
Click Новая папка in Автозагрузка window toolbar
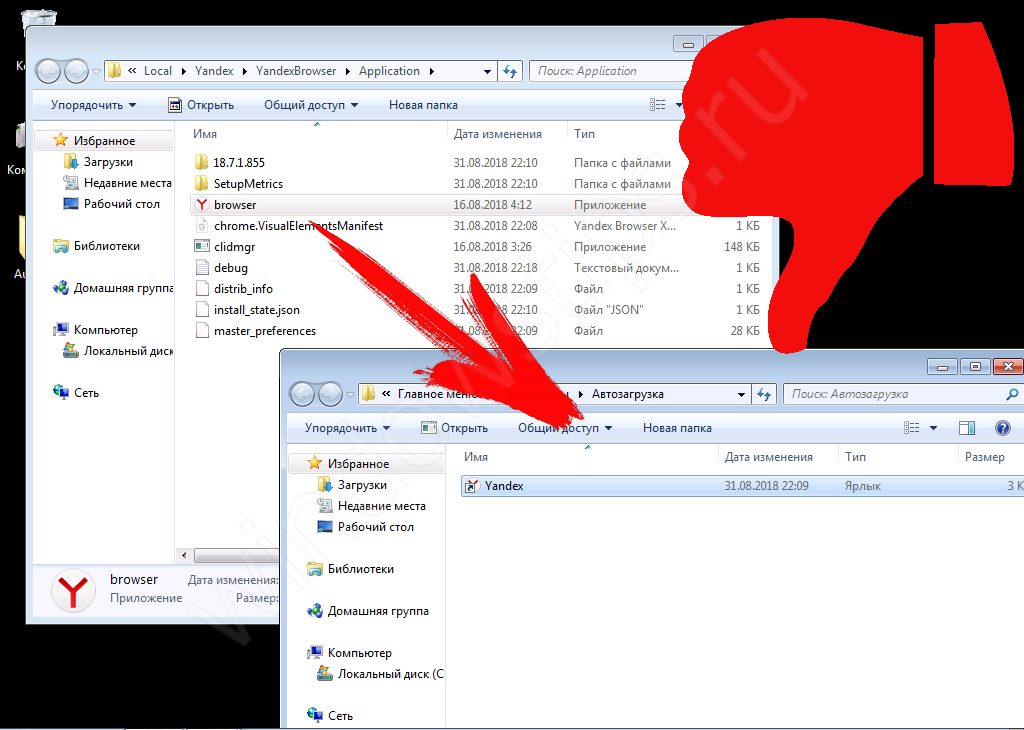[x=677, y=428]
